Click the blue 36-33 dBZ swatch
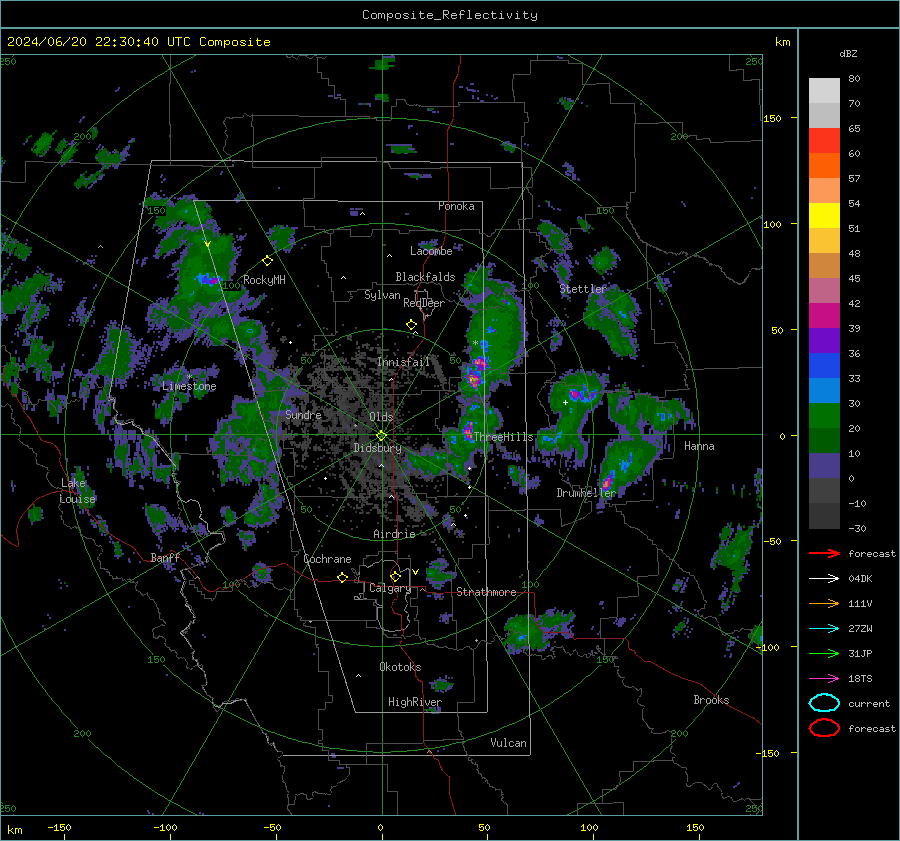The image size is (900, 841). [x=824, y=366]
